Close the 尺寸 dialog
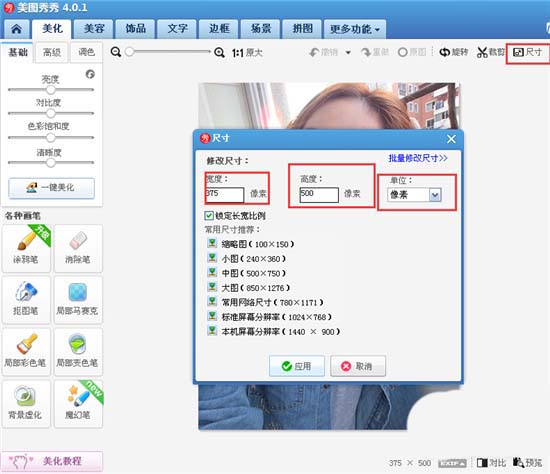This screenshot has width=550, height=474. click(x=451, y=139)
